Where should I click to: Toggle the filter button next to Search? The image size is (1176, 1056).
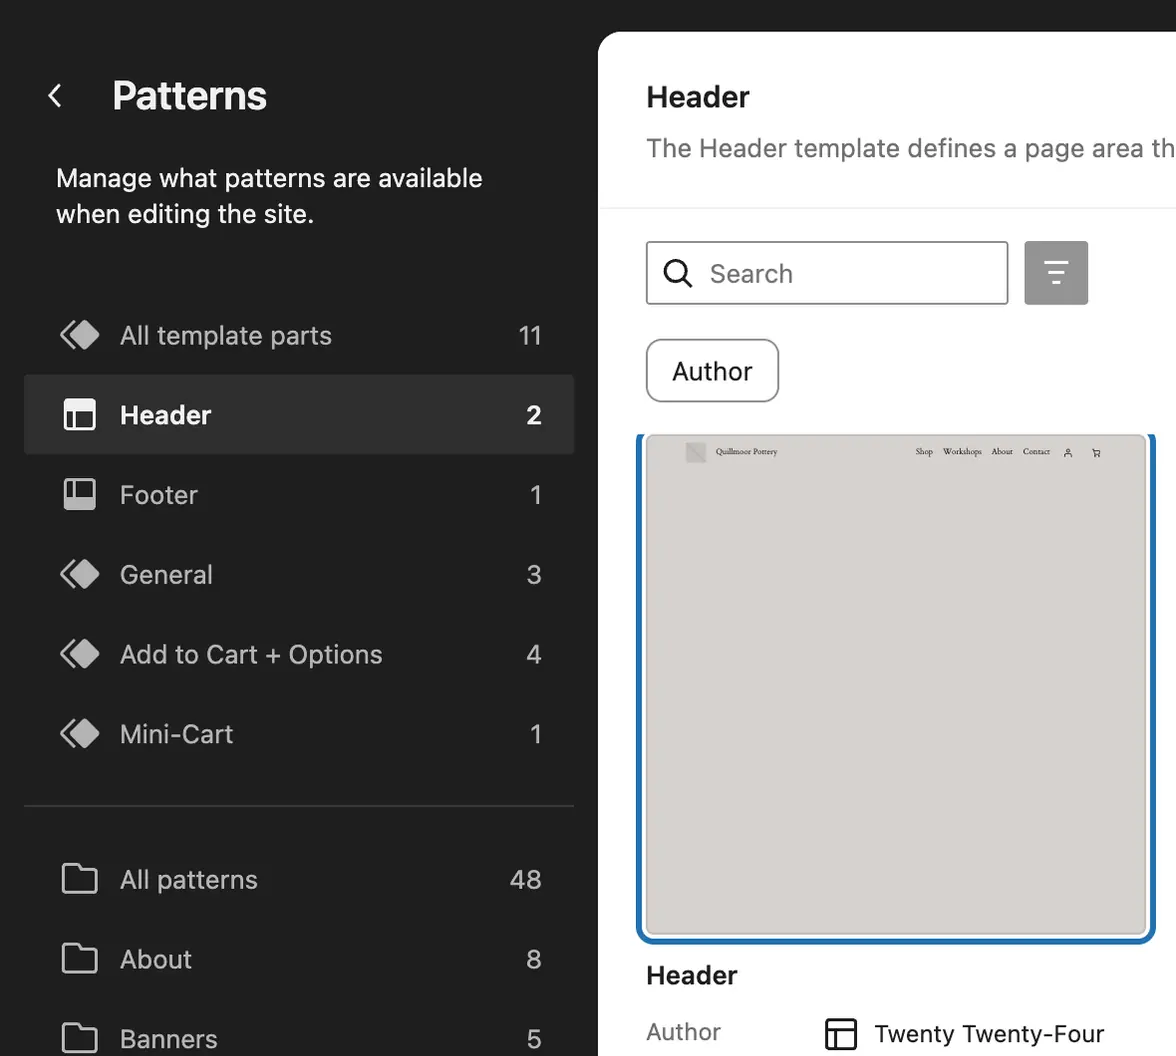1056,273
